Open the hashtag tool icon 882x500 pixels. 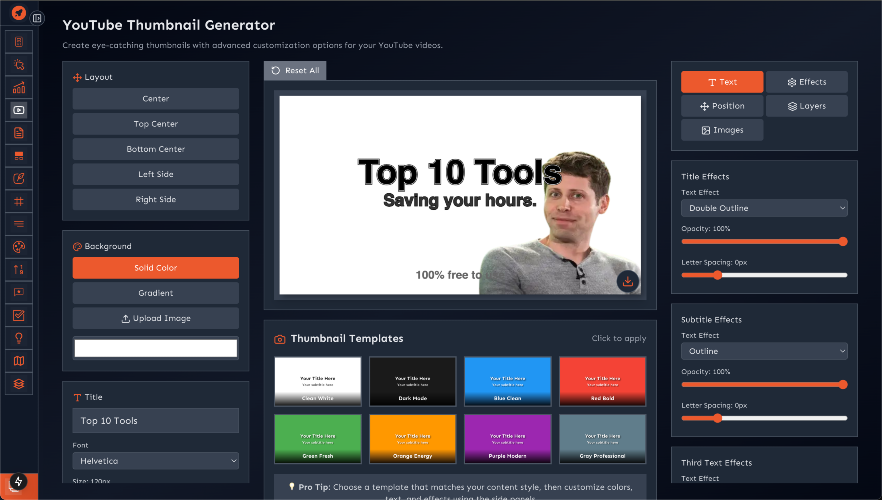pos(19,201)
